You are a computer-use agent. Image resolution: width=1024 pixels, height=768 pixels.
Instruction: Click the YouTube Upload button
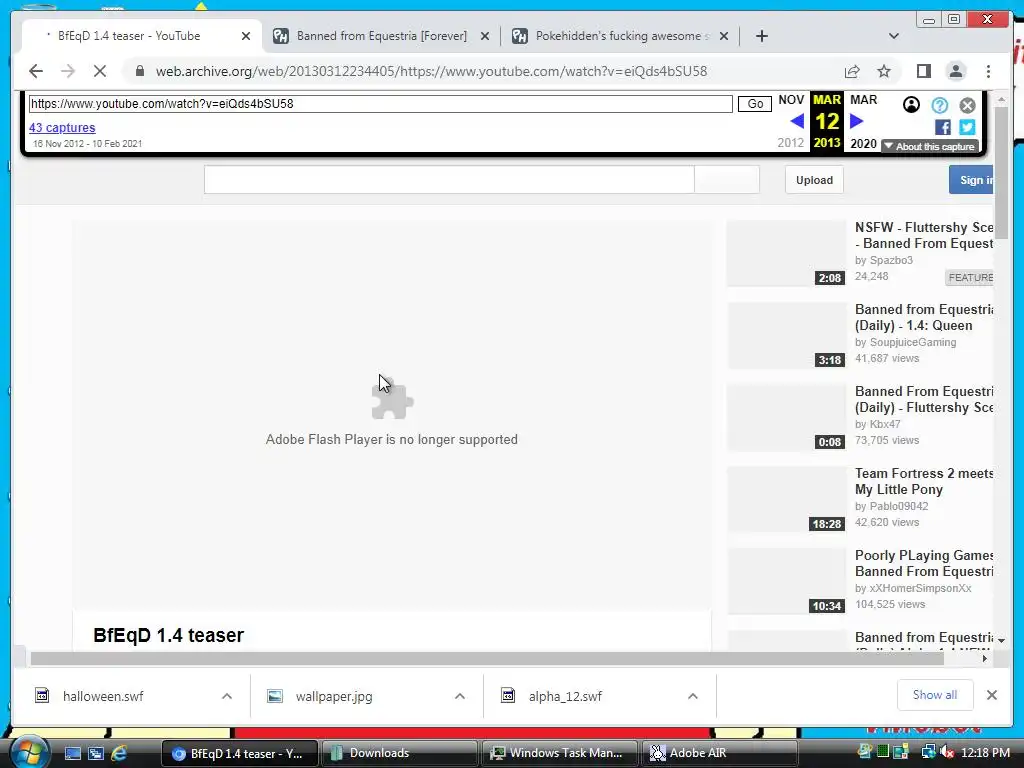814,180
